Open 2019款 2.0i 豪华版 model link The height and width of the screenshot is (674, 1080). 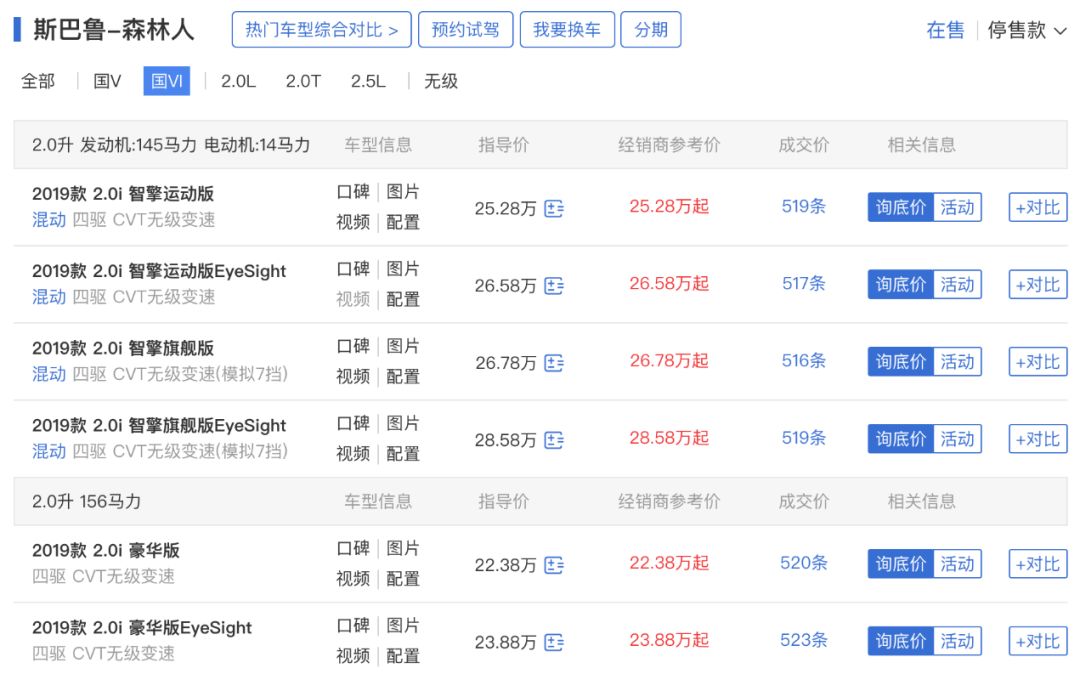(105, 550)
